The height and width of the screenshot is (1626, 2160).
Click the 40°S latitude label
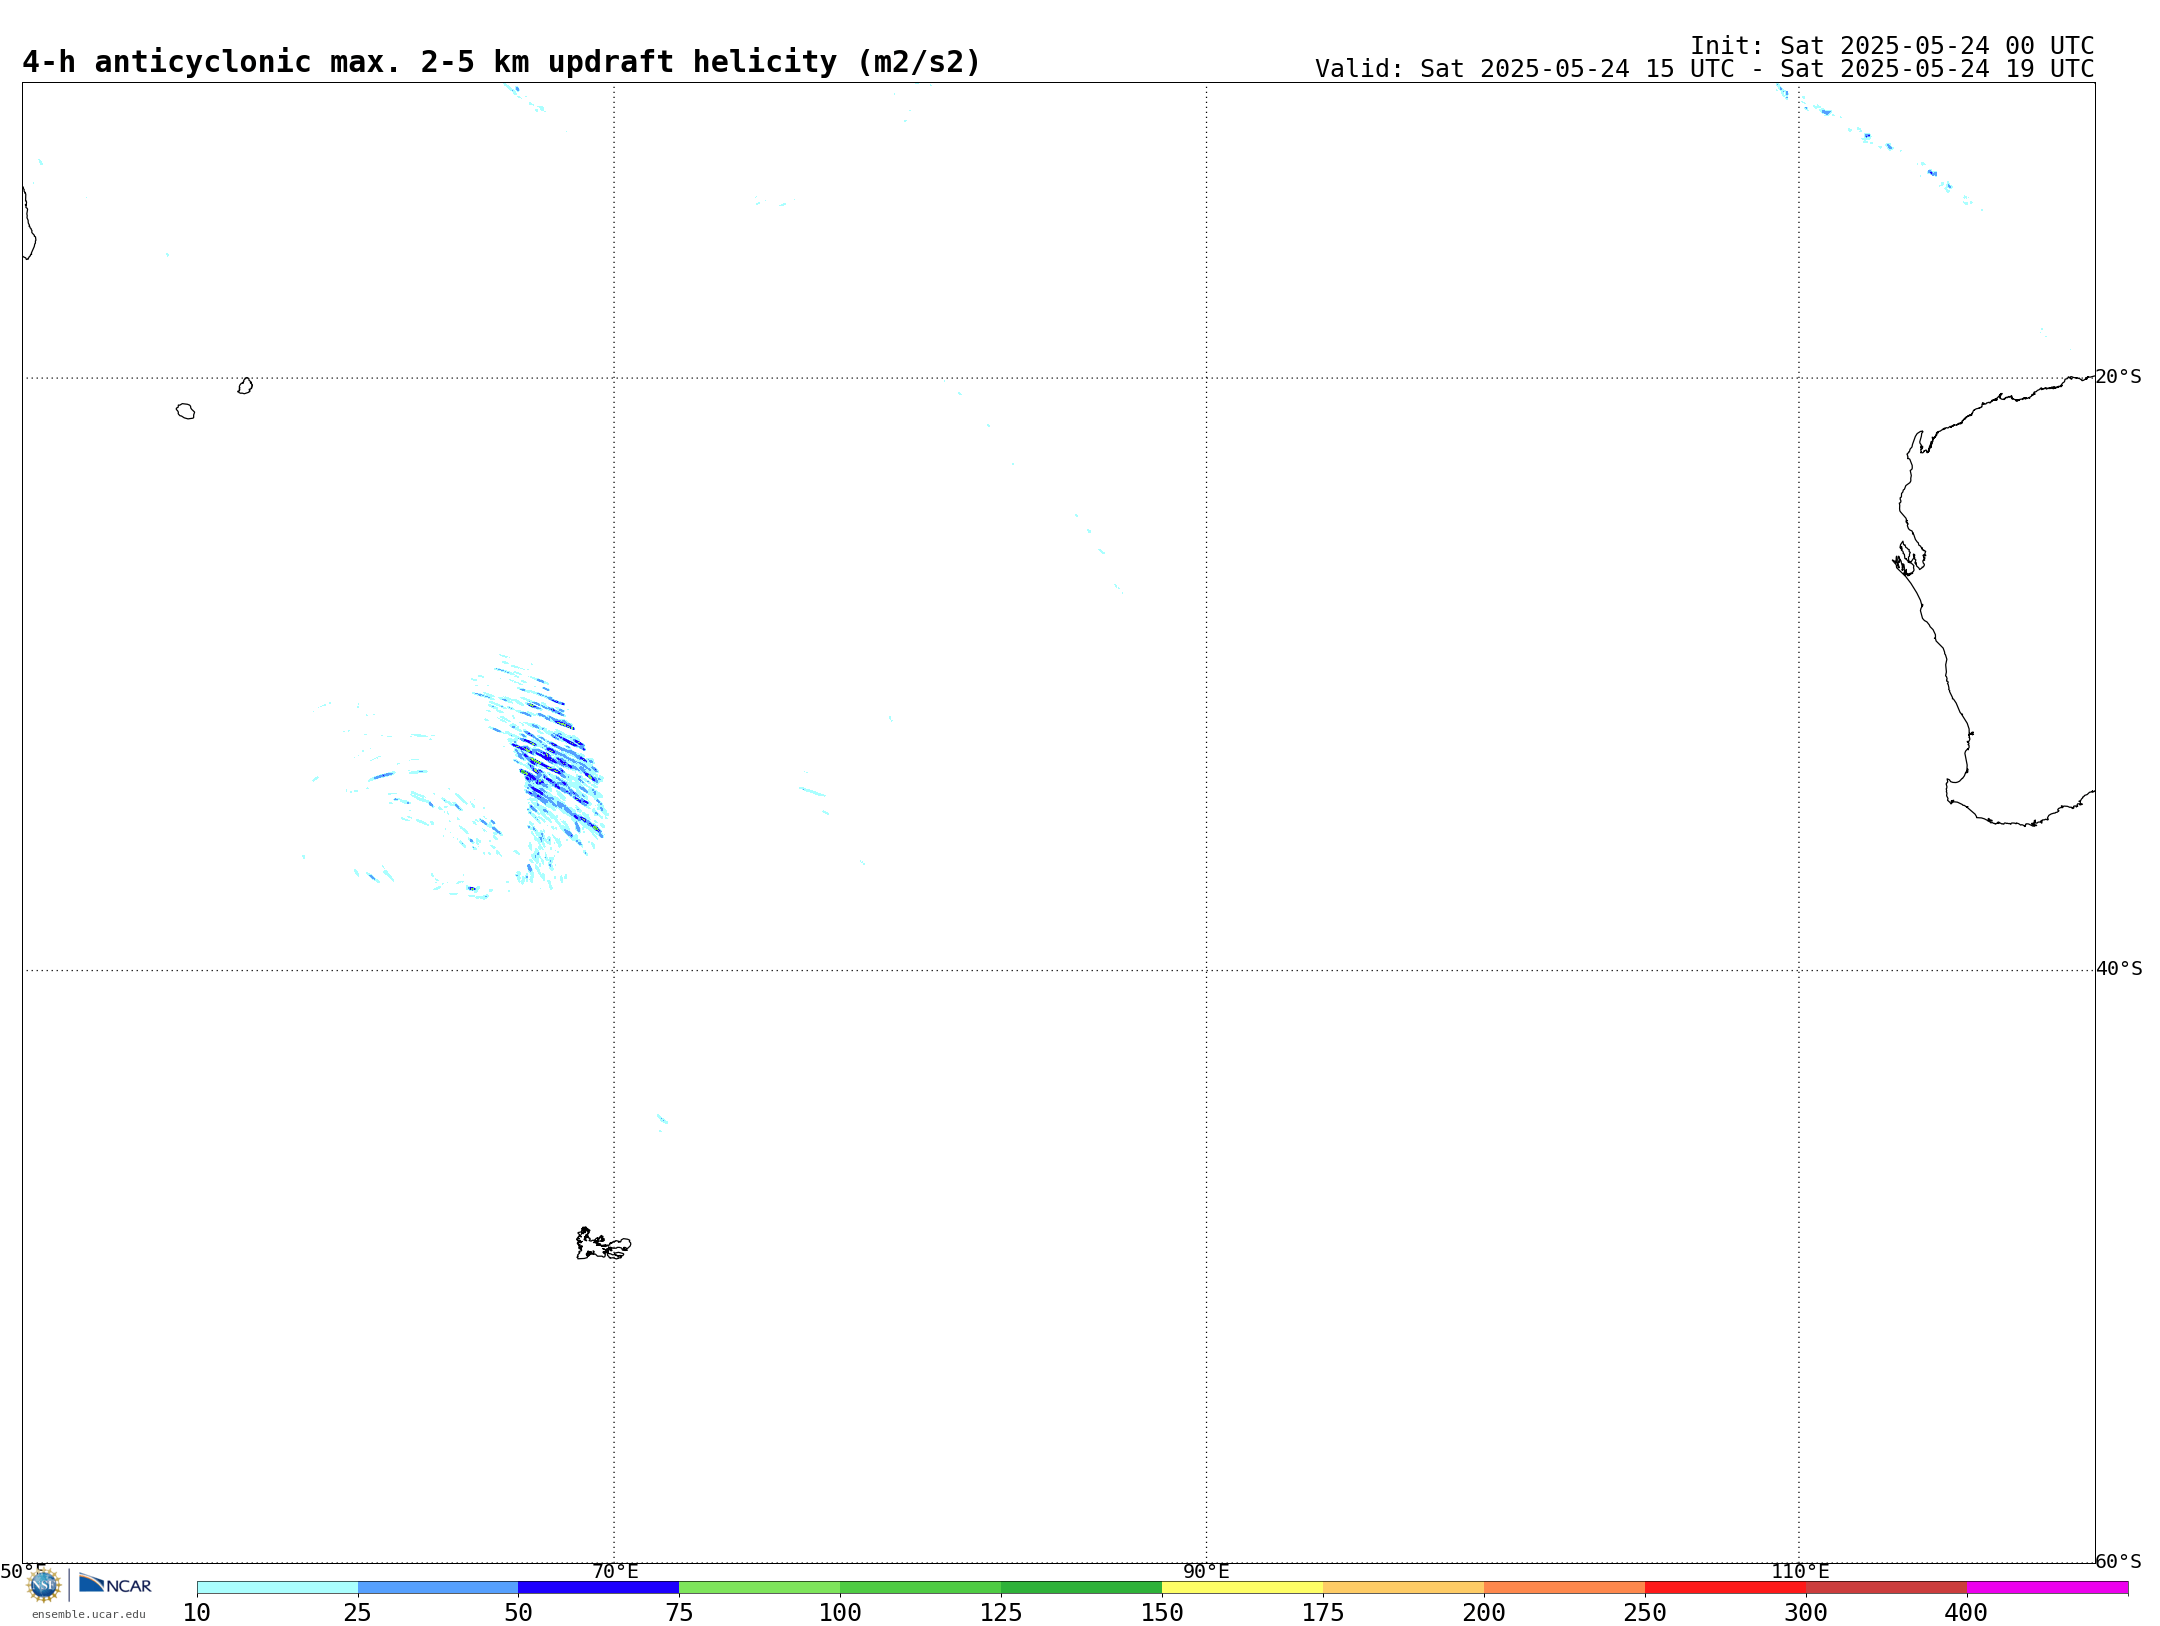(x=2119, y=969)
